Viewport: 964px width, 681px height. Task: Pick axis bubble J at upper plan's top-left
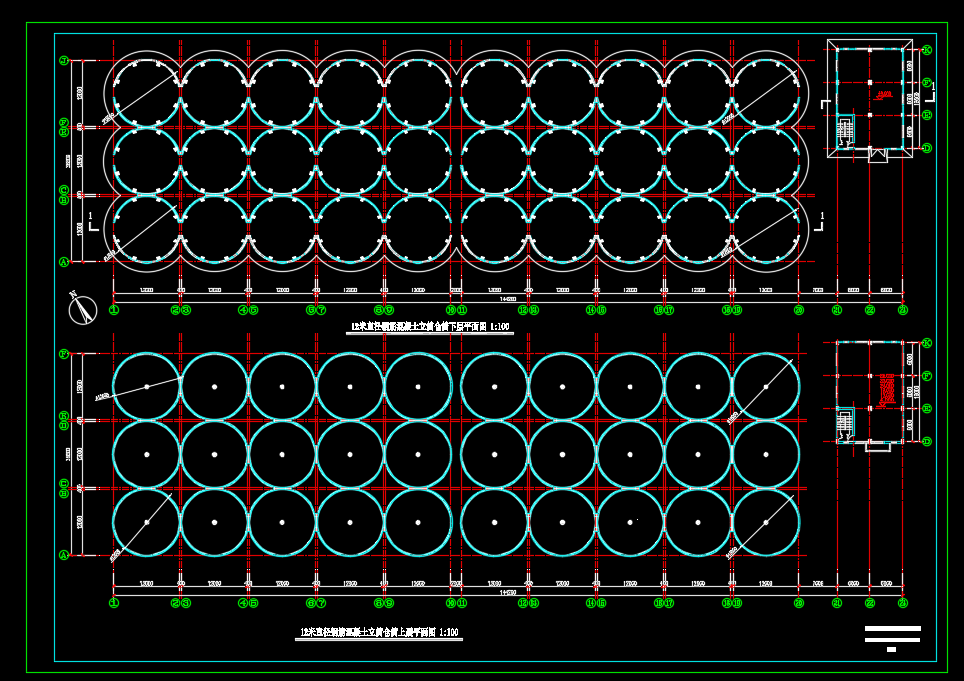64,61
